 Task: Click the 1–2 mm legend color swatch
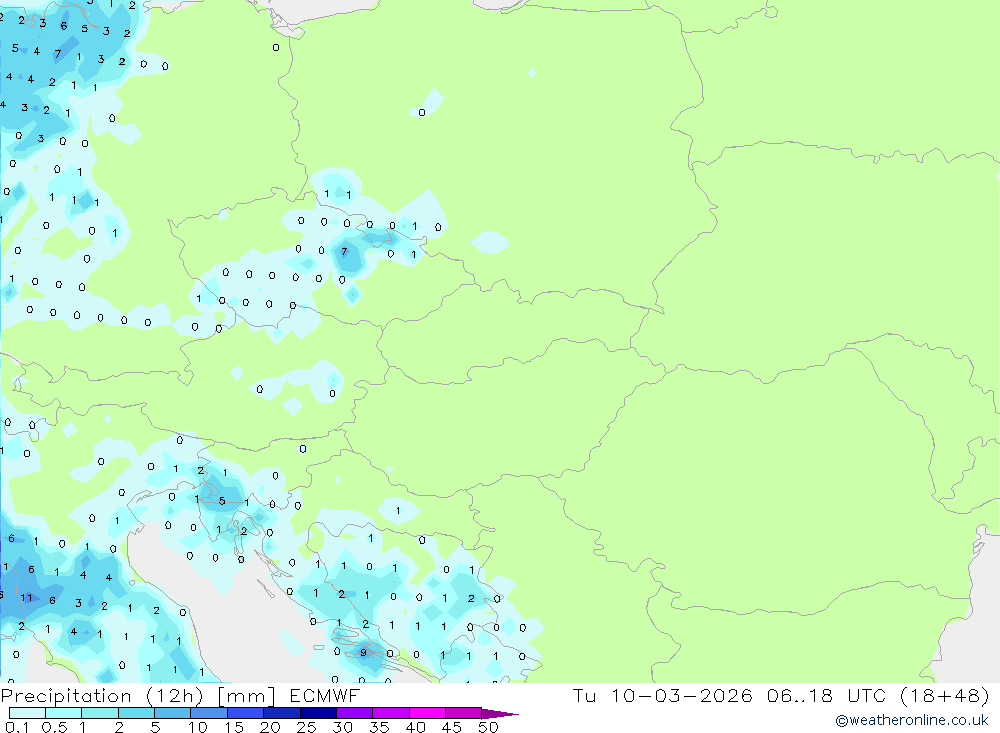(x=100, y=713)
